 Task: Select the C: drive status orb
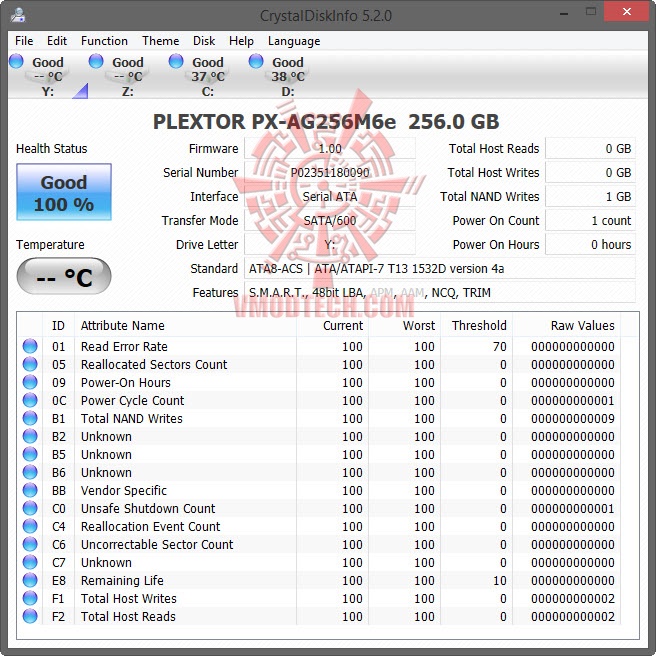click(176, 61)
